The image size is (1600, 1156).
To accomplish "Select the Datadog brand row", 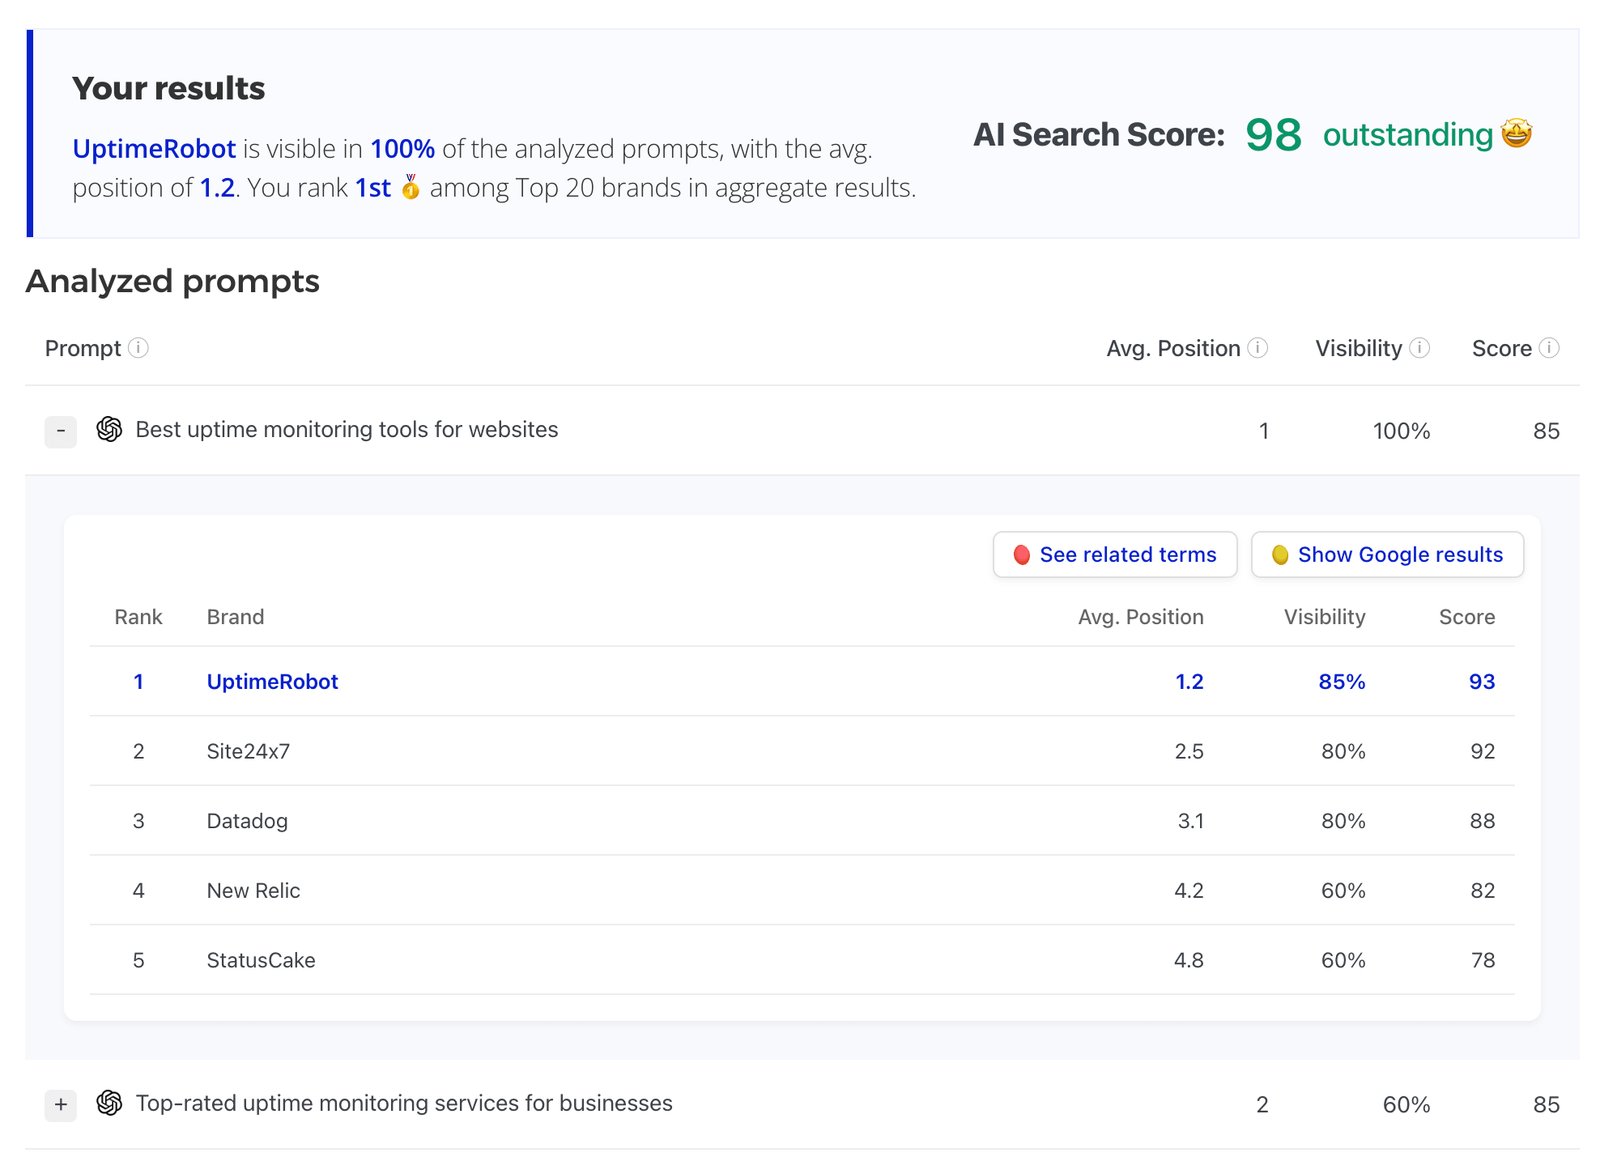I will (247, 821).
